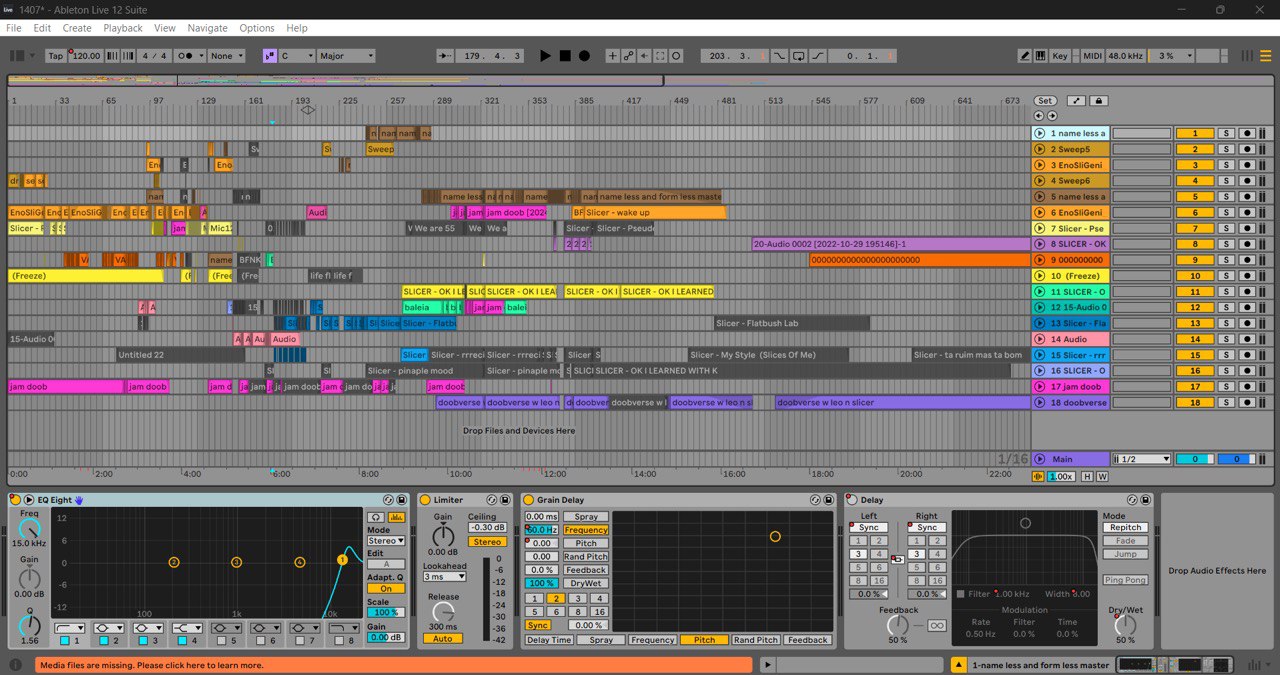The image size is (1280, 675).
Task: Disable Adaptive Q On button
Action: click(385, 589)
